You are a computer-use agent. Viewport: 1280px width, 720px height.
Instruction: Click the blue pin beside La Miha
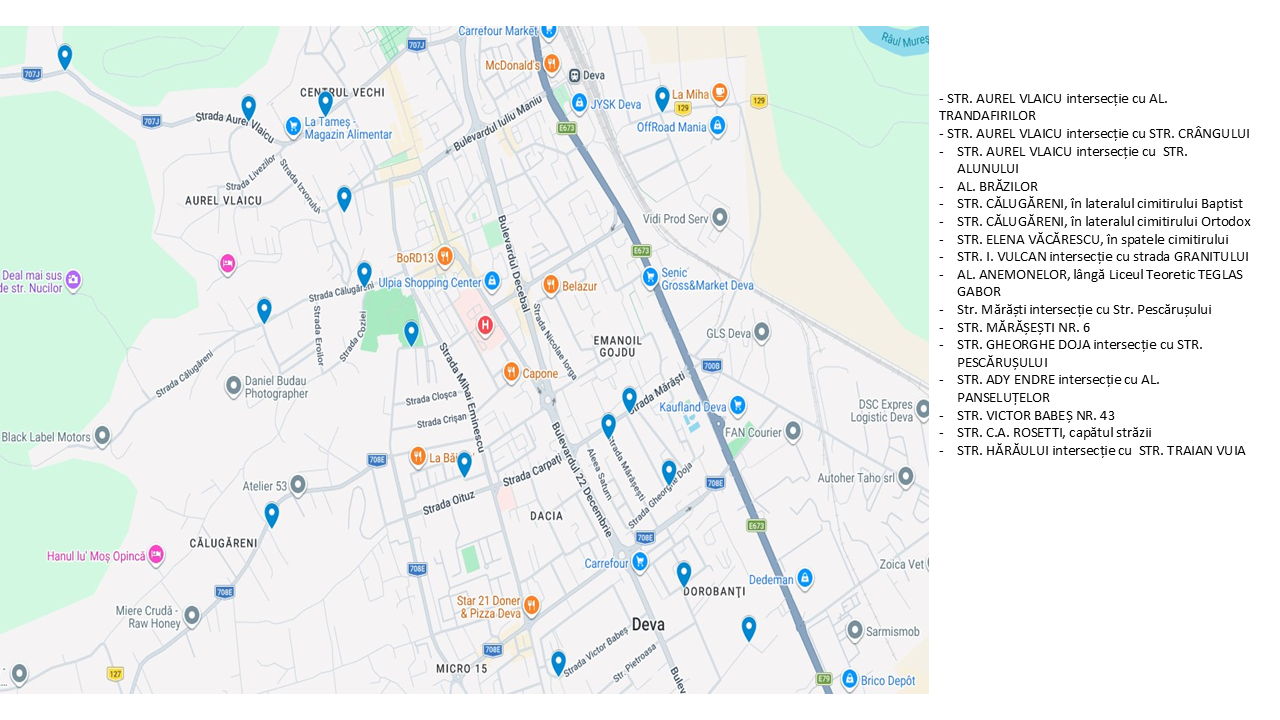point(662,98)
